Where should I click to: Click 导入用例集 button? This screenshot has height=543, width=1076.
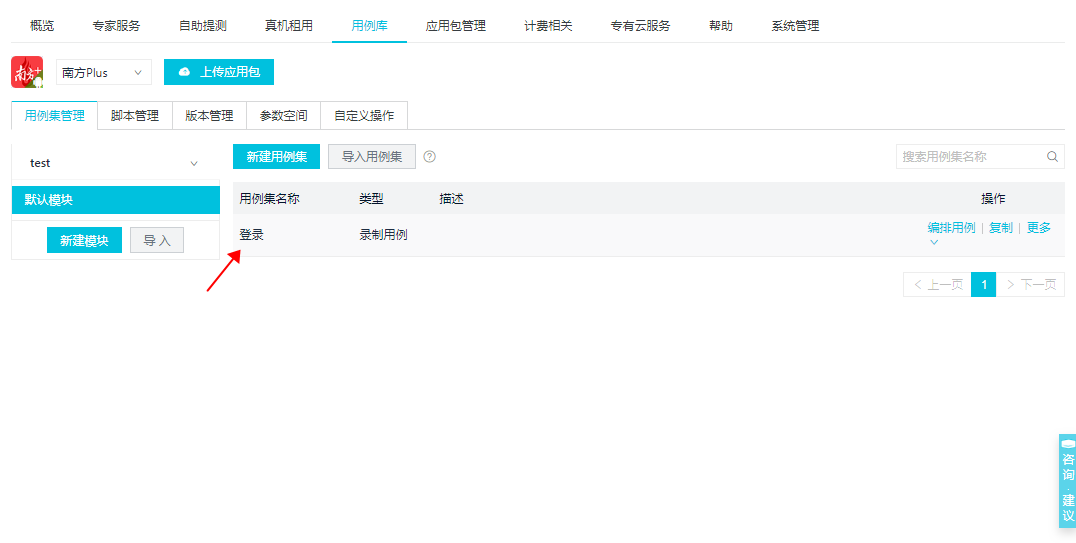pos(372,157)
